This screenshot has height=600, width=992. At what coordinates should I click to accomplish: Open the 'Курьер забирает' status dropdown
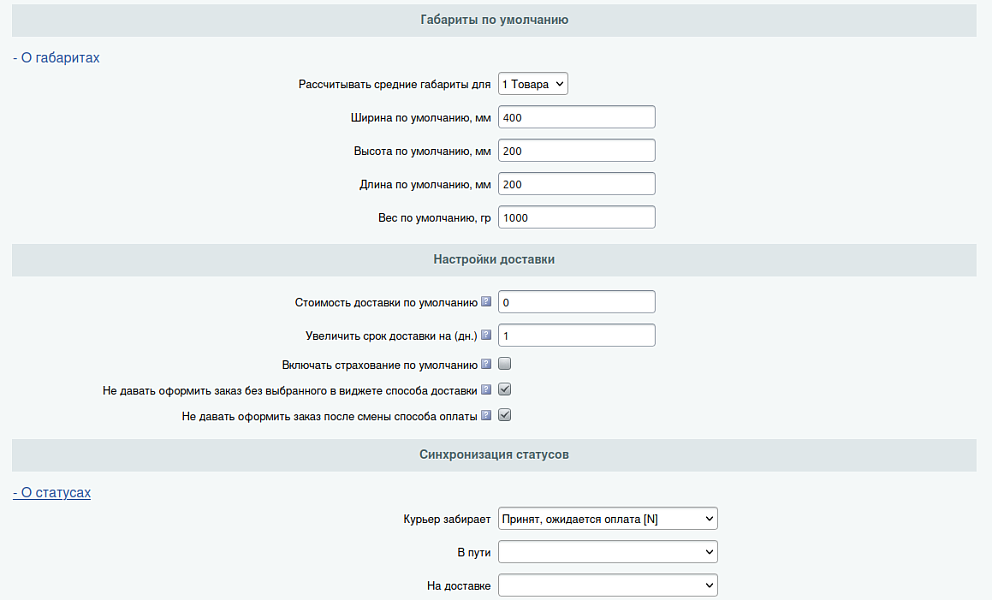[x=608, y=519]
